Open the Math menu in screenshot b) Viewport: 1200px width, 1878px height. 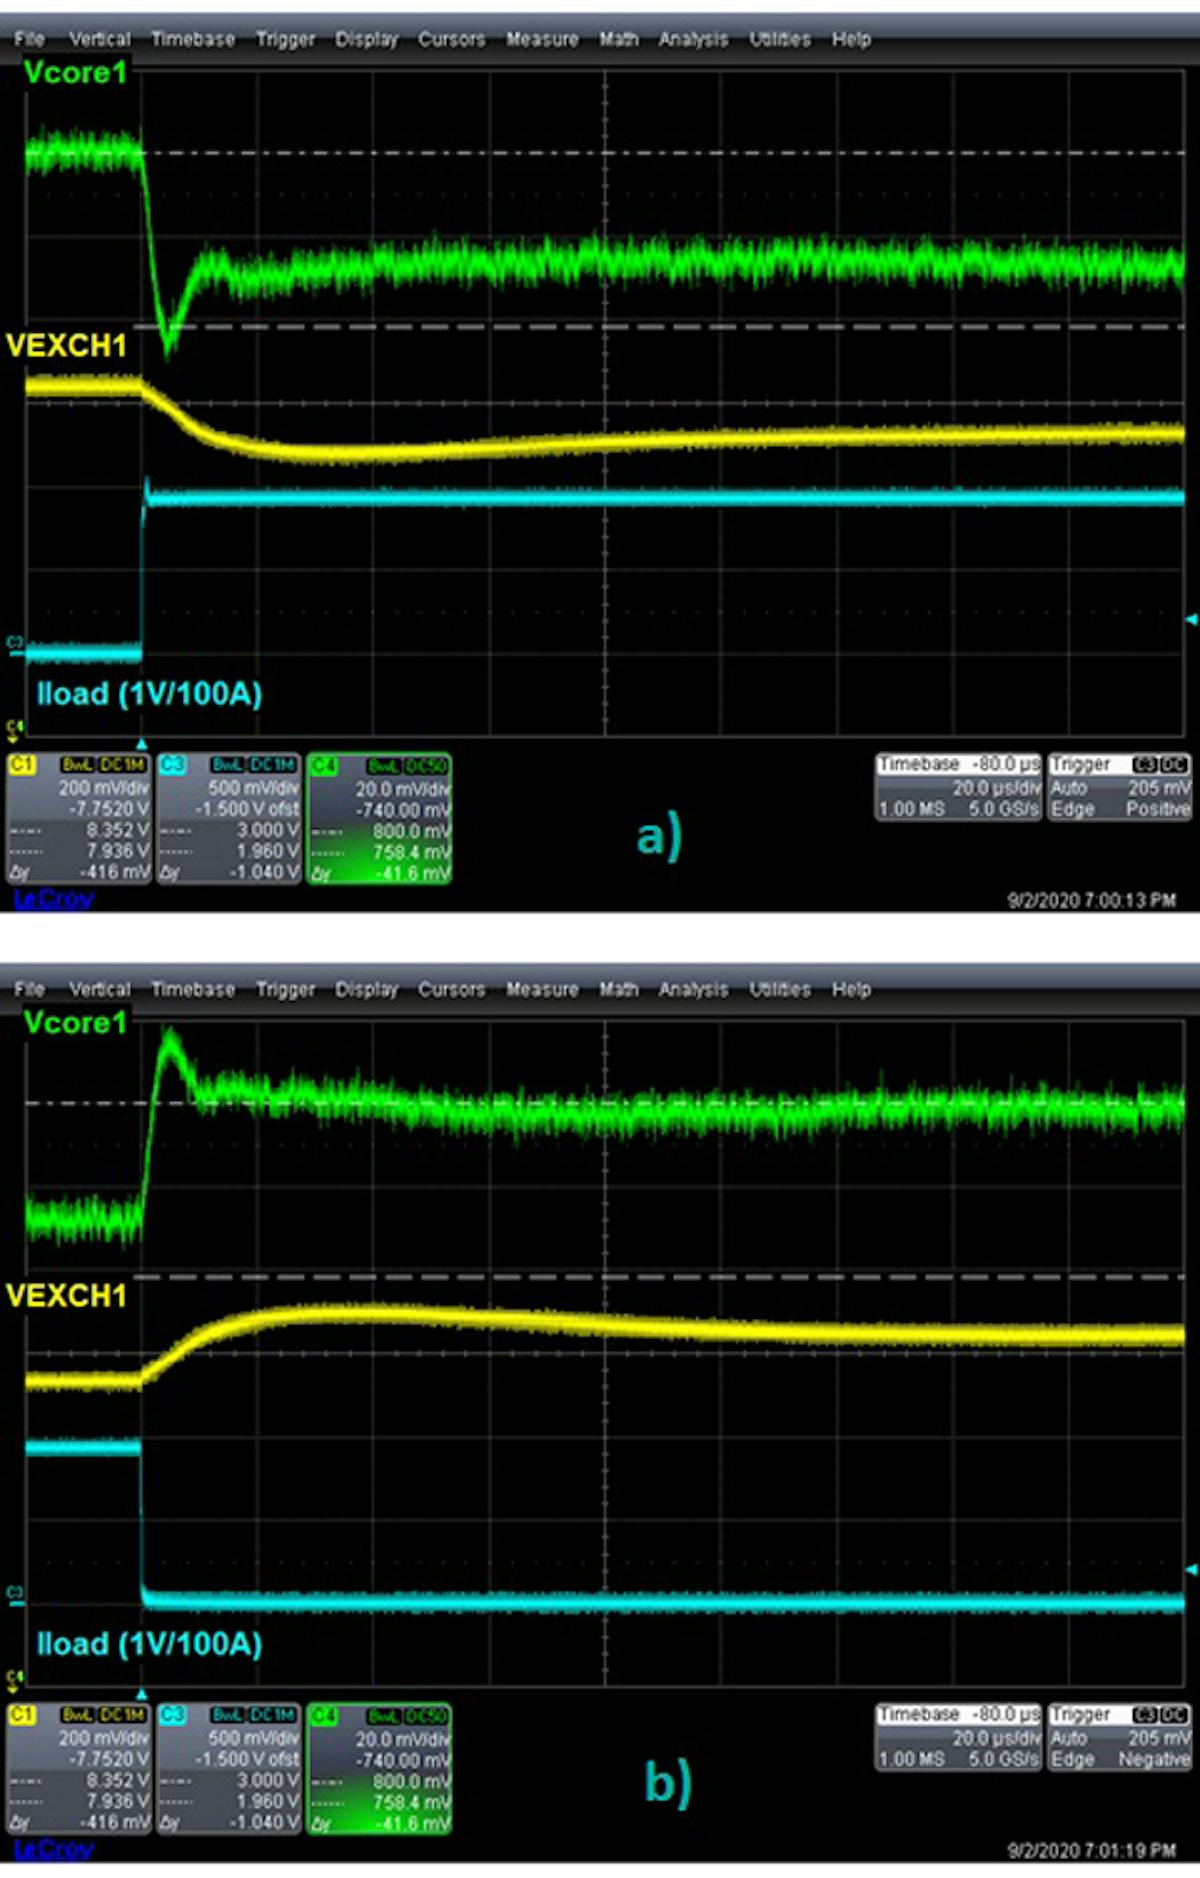619,989
